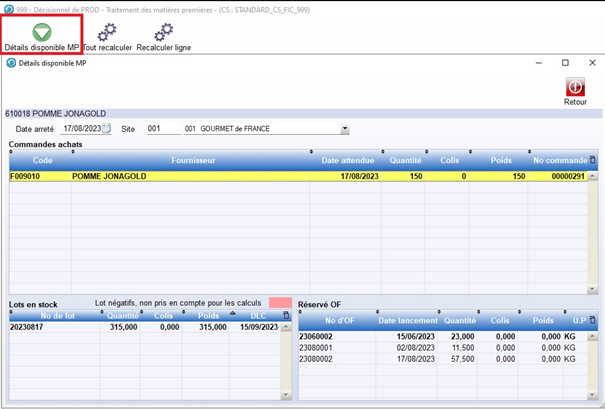This screenshot has width=605, height=409.
Task: Click Commandes achats grid options icon
Action: (592, 159)
